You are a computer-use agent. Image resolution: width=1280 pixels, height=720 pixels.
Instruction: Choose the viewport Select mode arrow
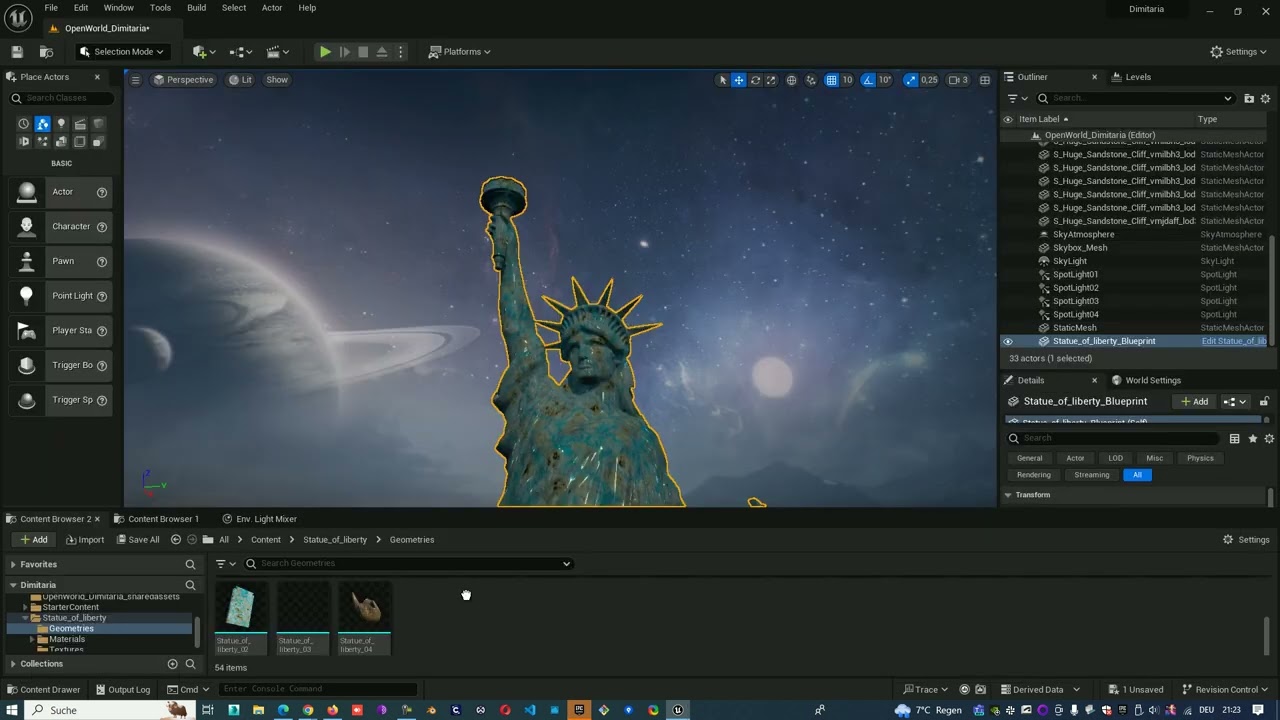point(723,80)
